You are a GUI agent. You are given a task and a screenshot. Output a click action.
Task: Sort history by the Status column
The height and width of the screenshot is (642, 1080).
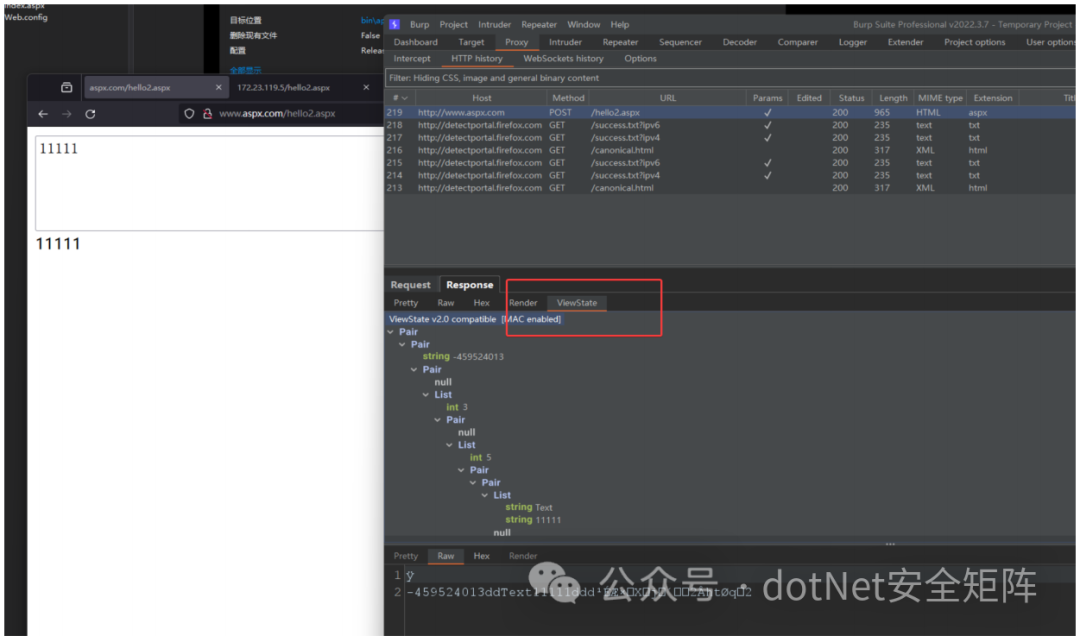click(851, 98)
